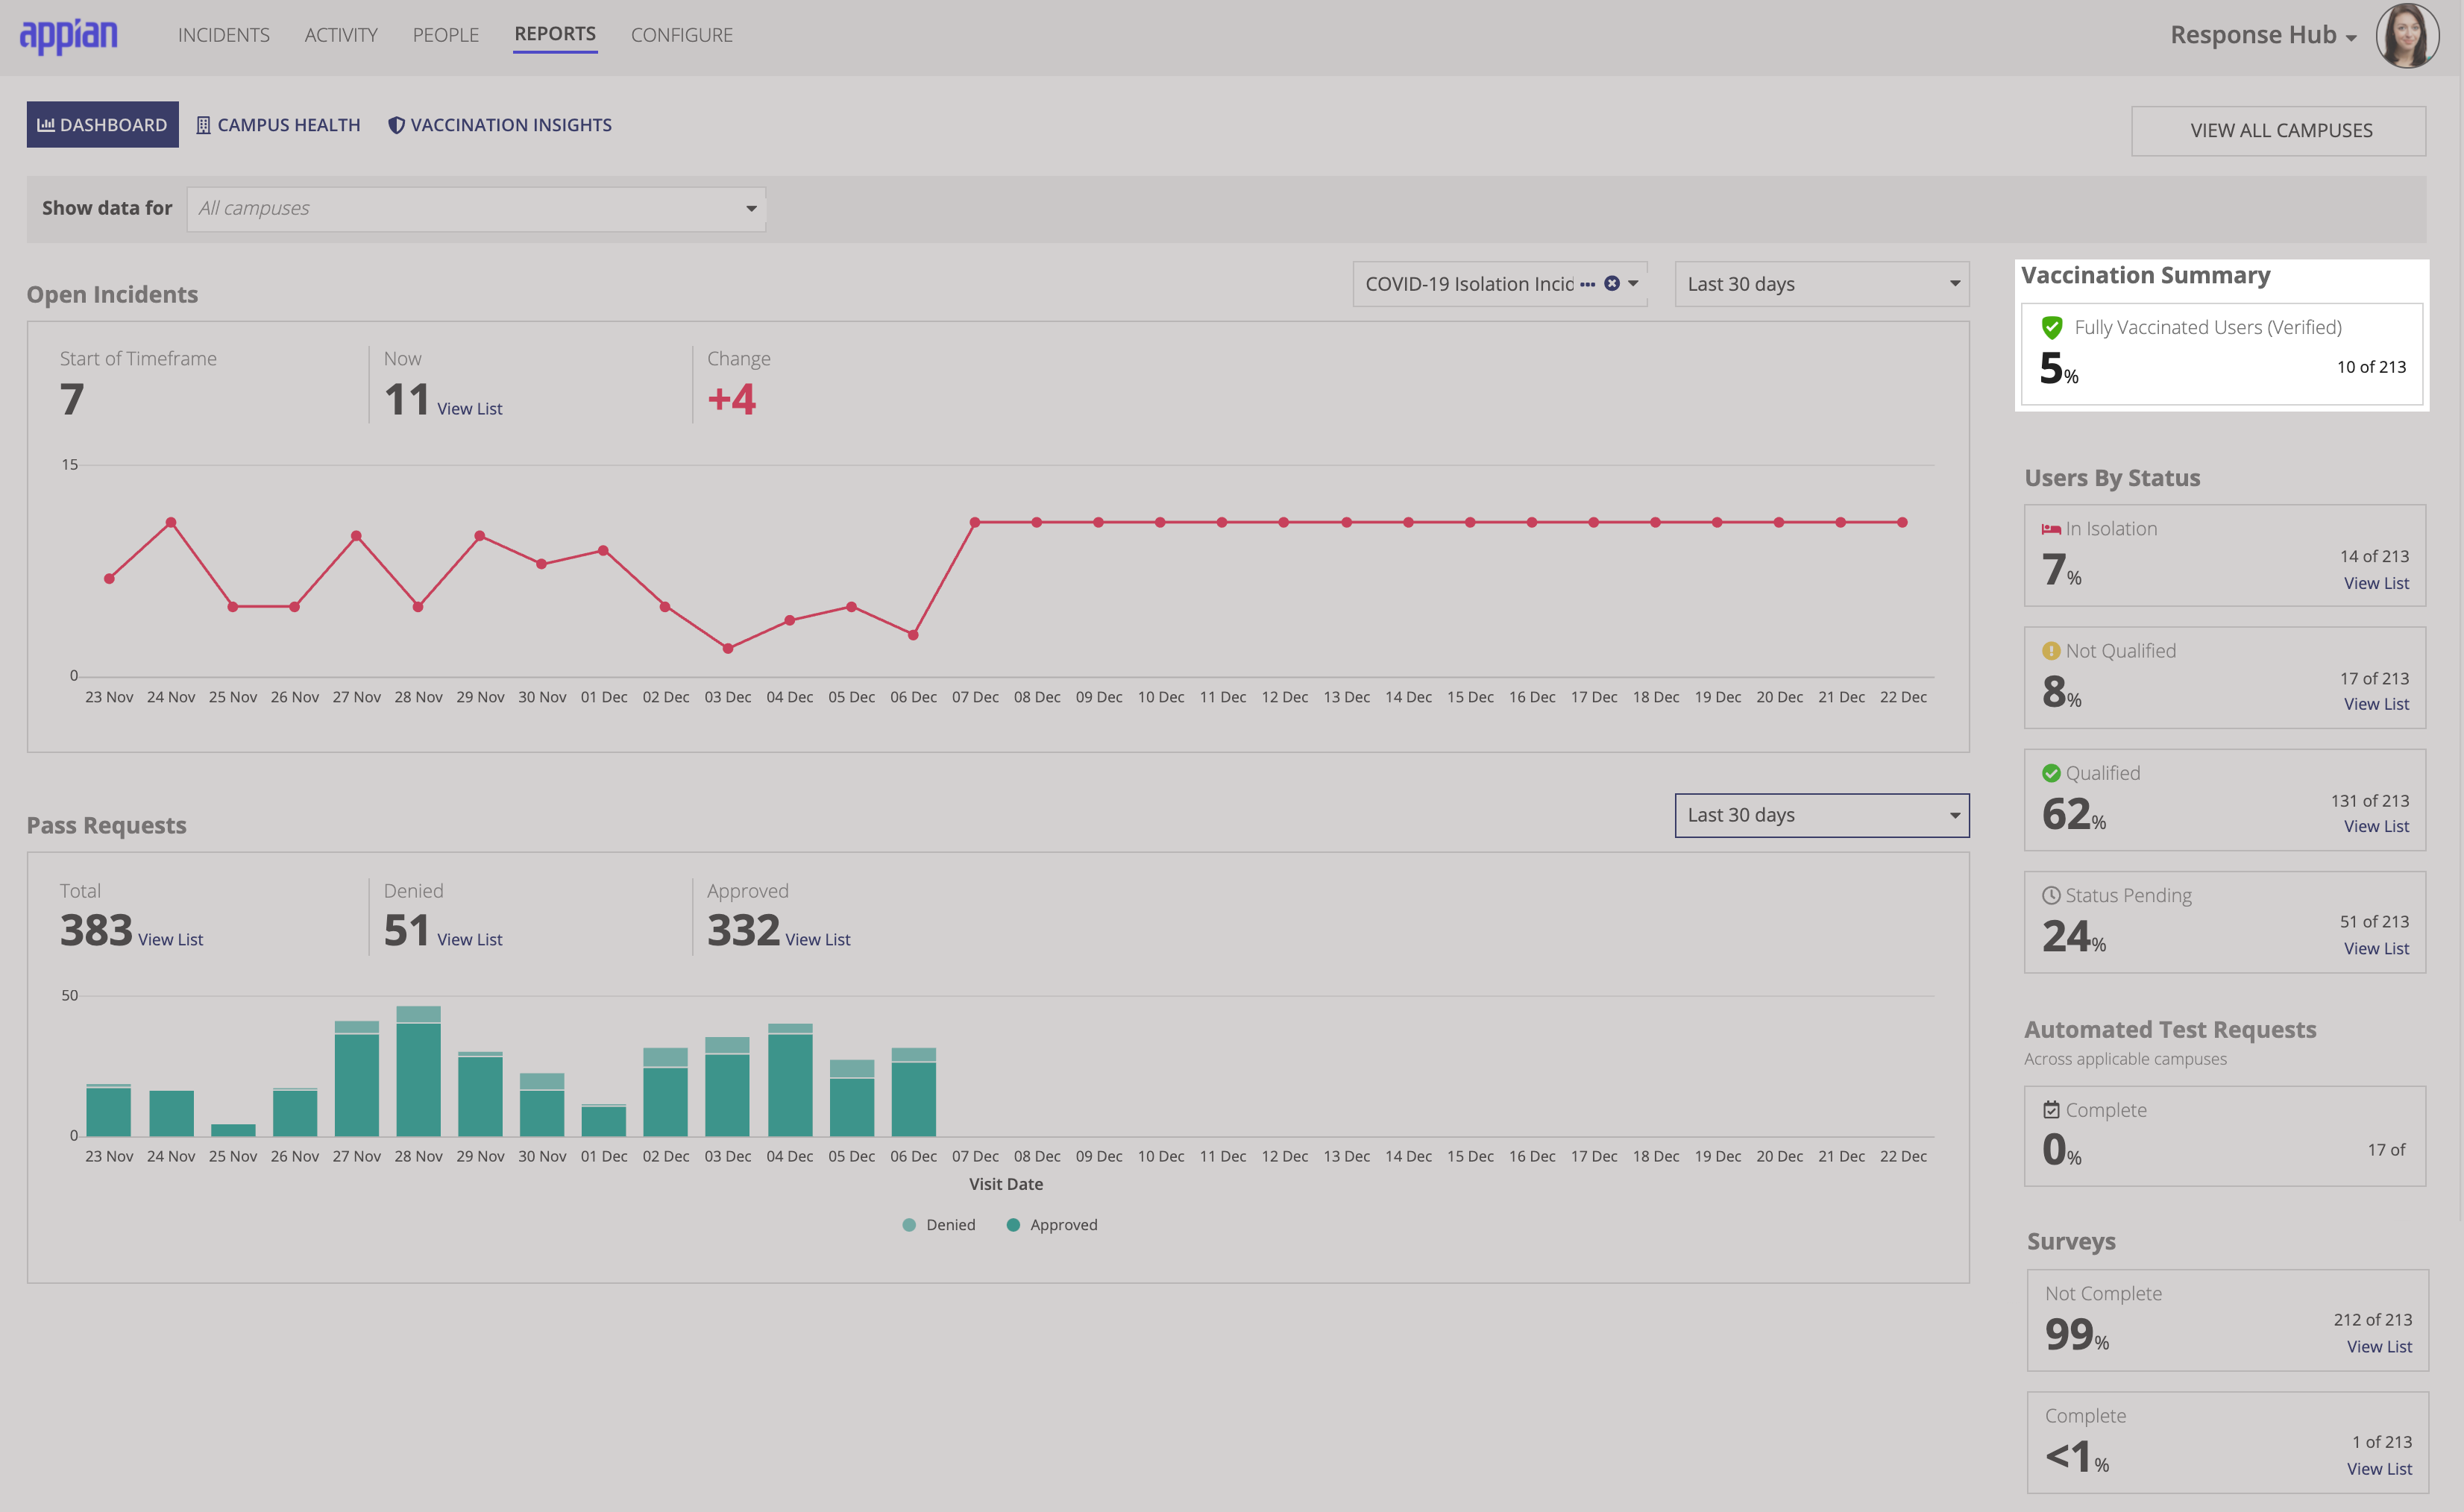View list of Not Qualified users
Viewport: 2464px width, 1512px height.
[2376, 704]
